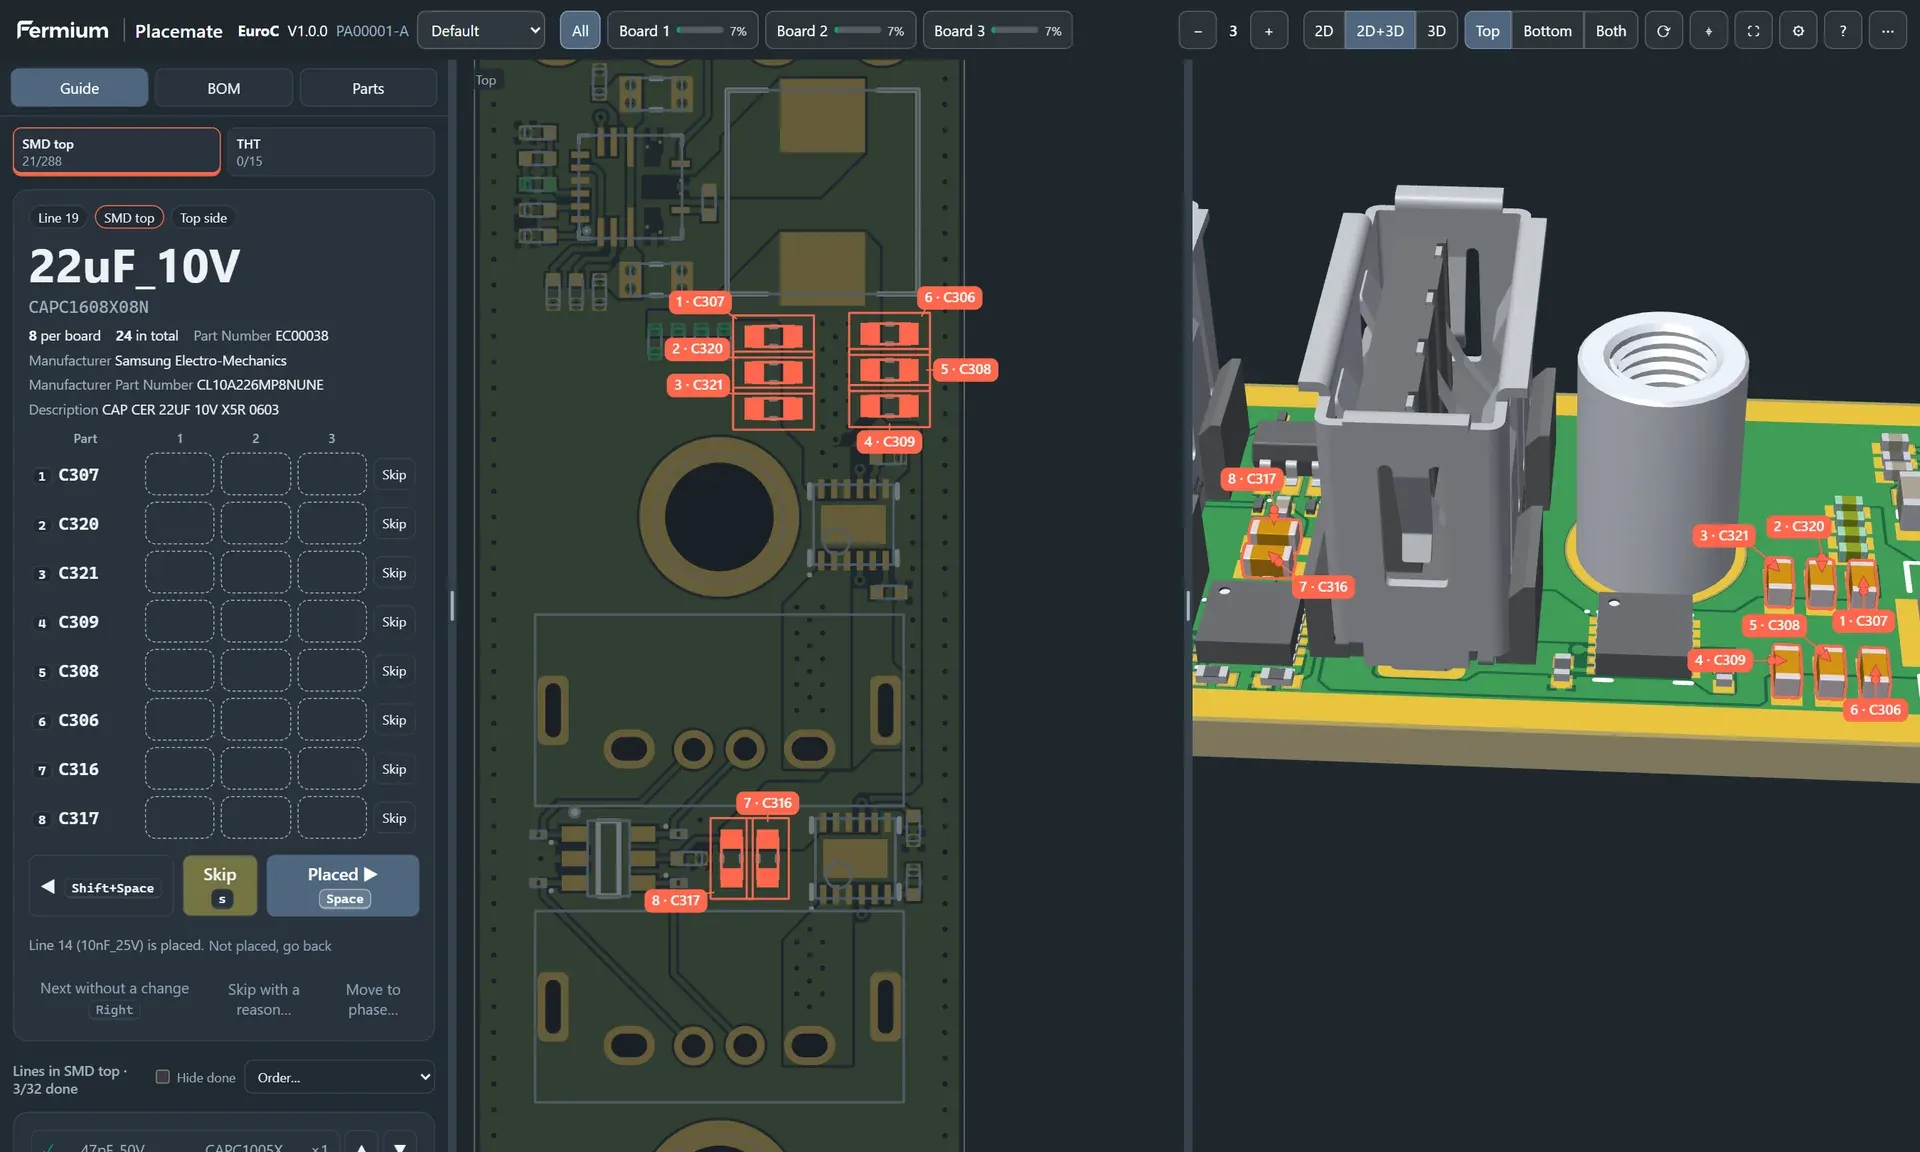This screenshot has width=1920, height=1152.
Task: Open settings gear icon
Action: pyautogui.click(x=1798, y=31)
